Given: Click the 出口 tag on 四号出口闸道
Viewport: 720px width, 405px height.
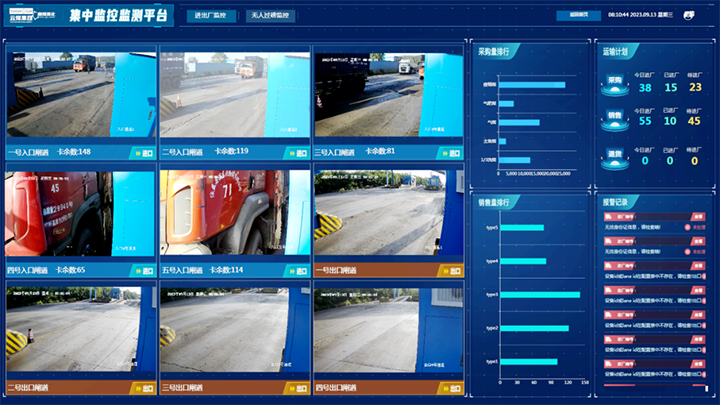Looking at the screenshot, I should coord(452,387).
